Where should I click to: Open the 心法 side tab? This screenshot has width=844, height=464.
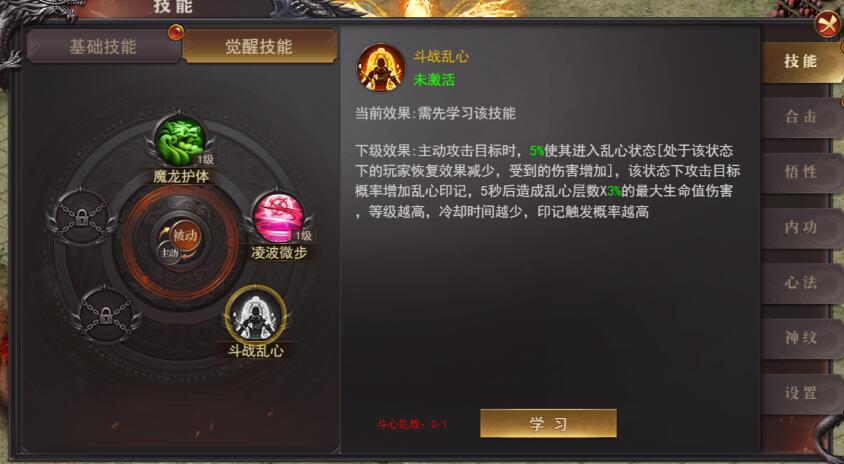[802, 283]
